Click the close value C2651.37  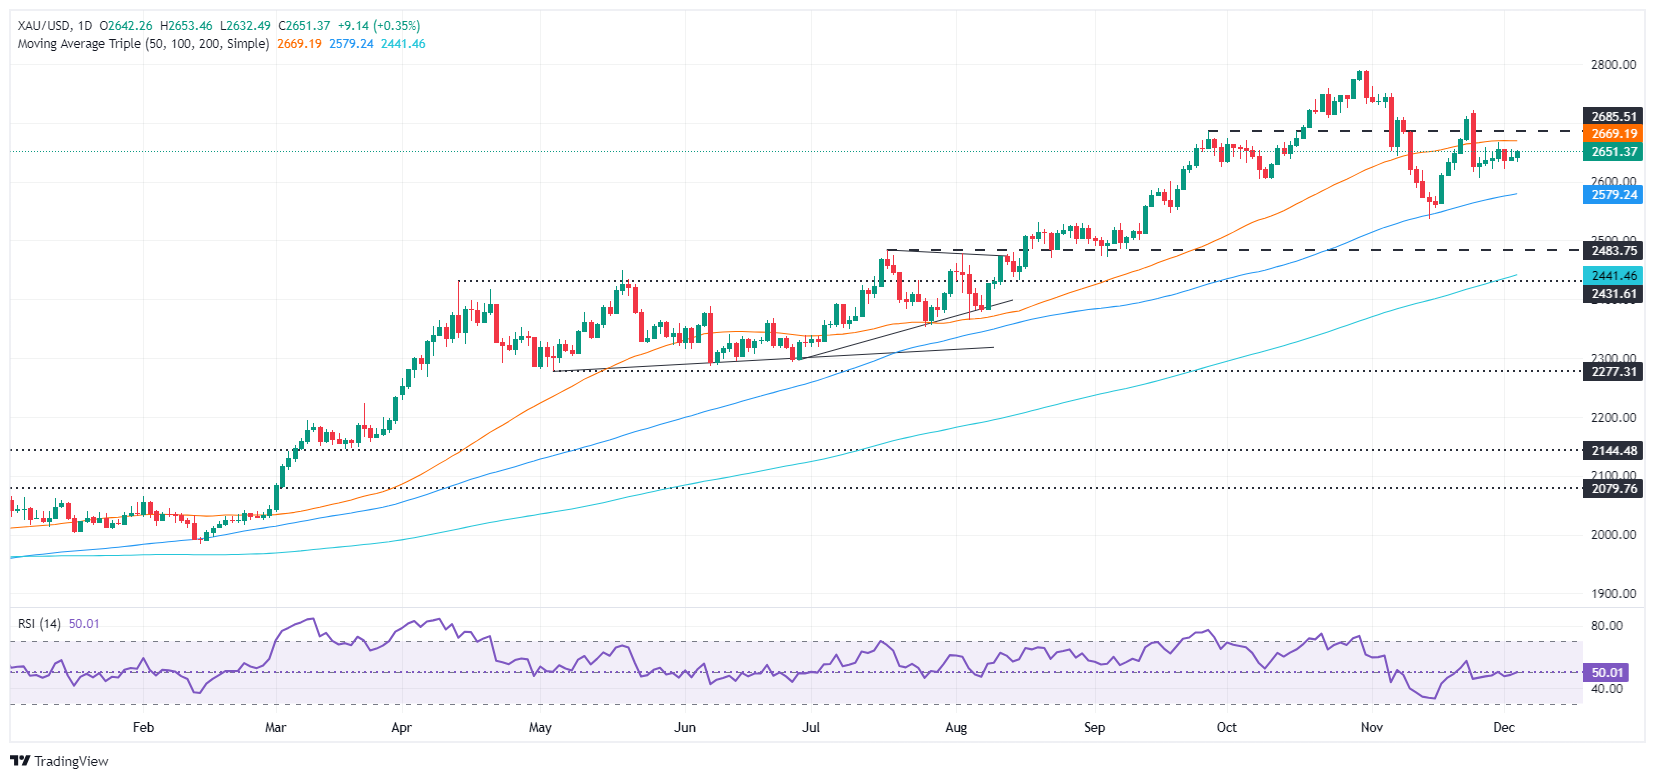pyautogui.click(x=304, y=26)
